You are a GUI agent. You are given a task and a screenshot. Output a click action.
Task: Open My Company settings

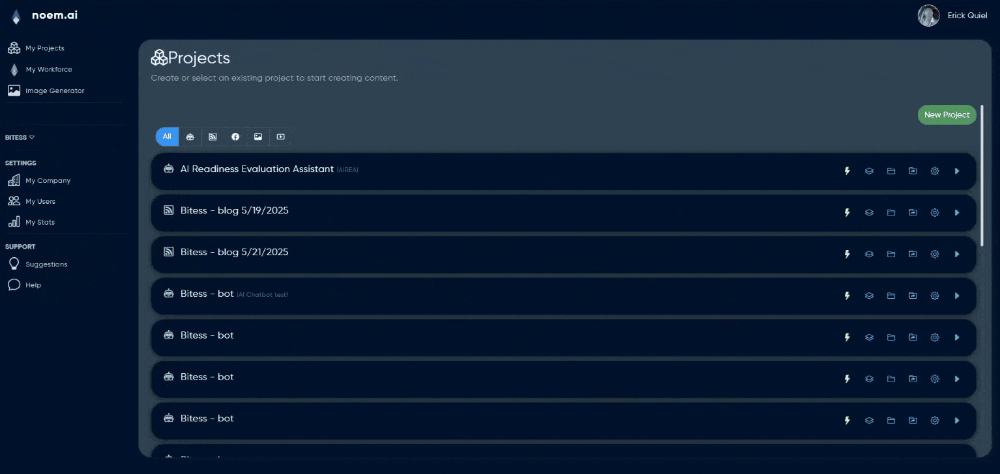(39, 181)
